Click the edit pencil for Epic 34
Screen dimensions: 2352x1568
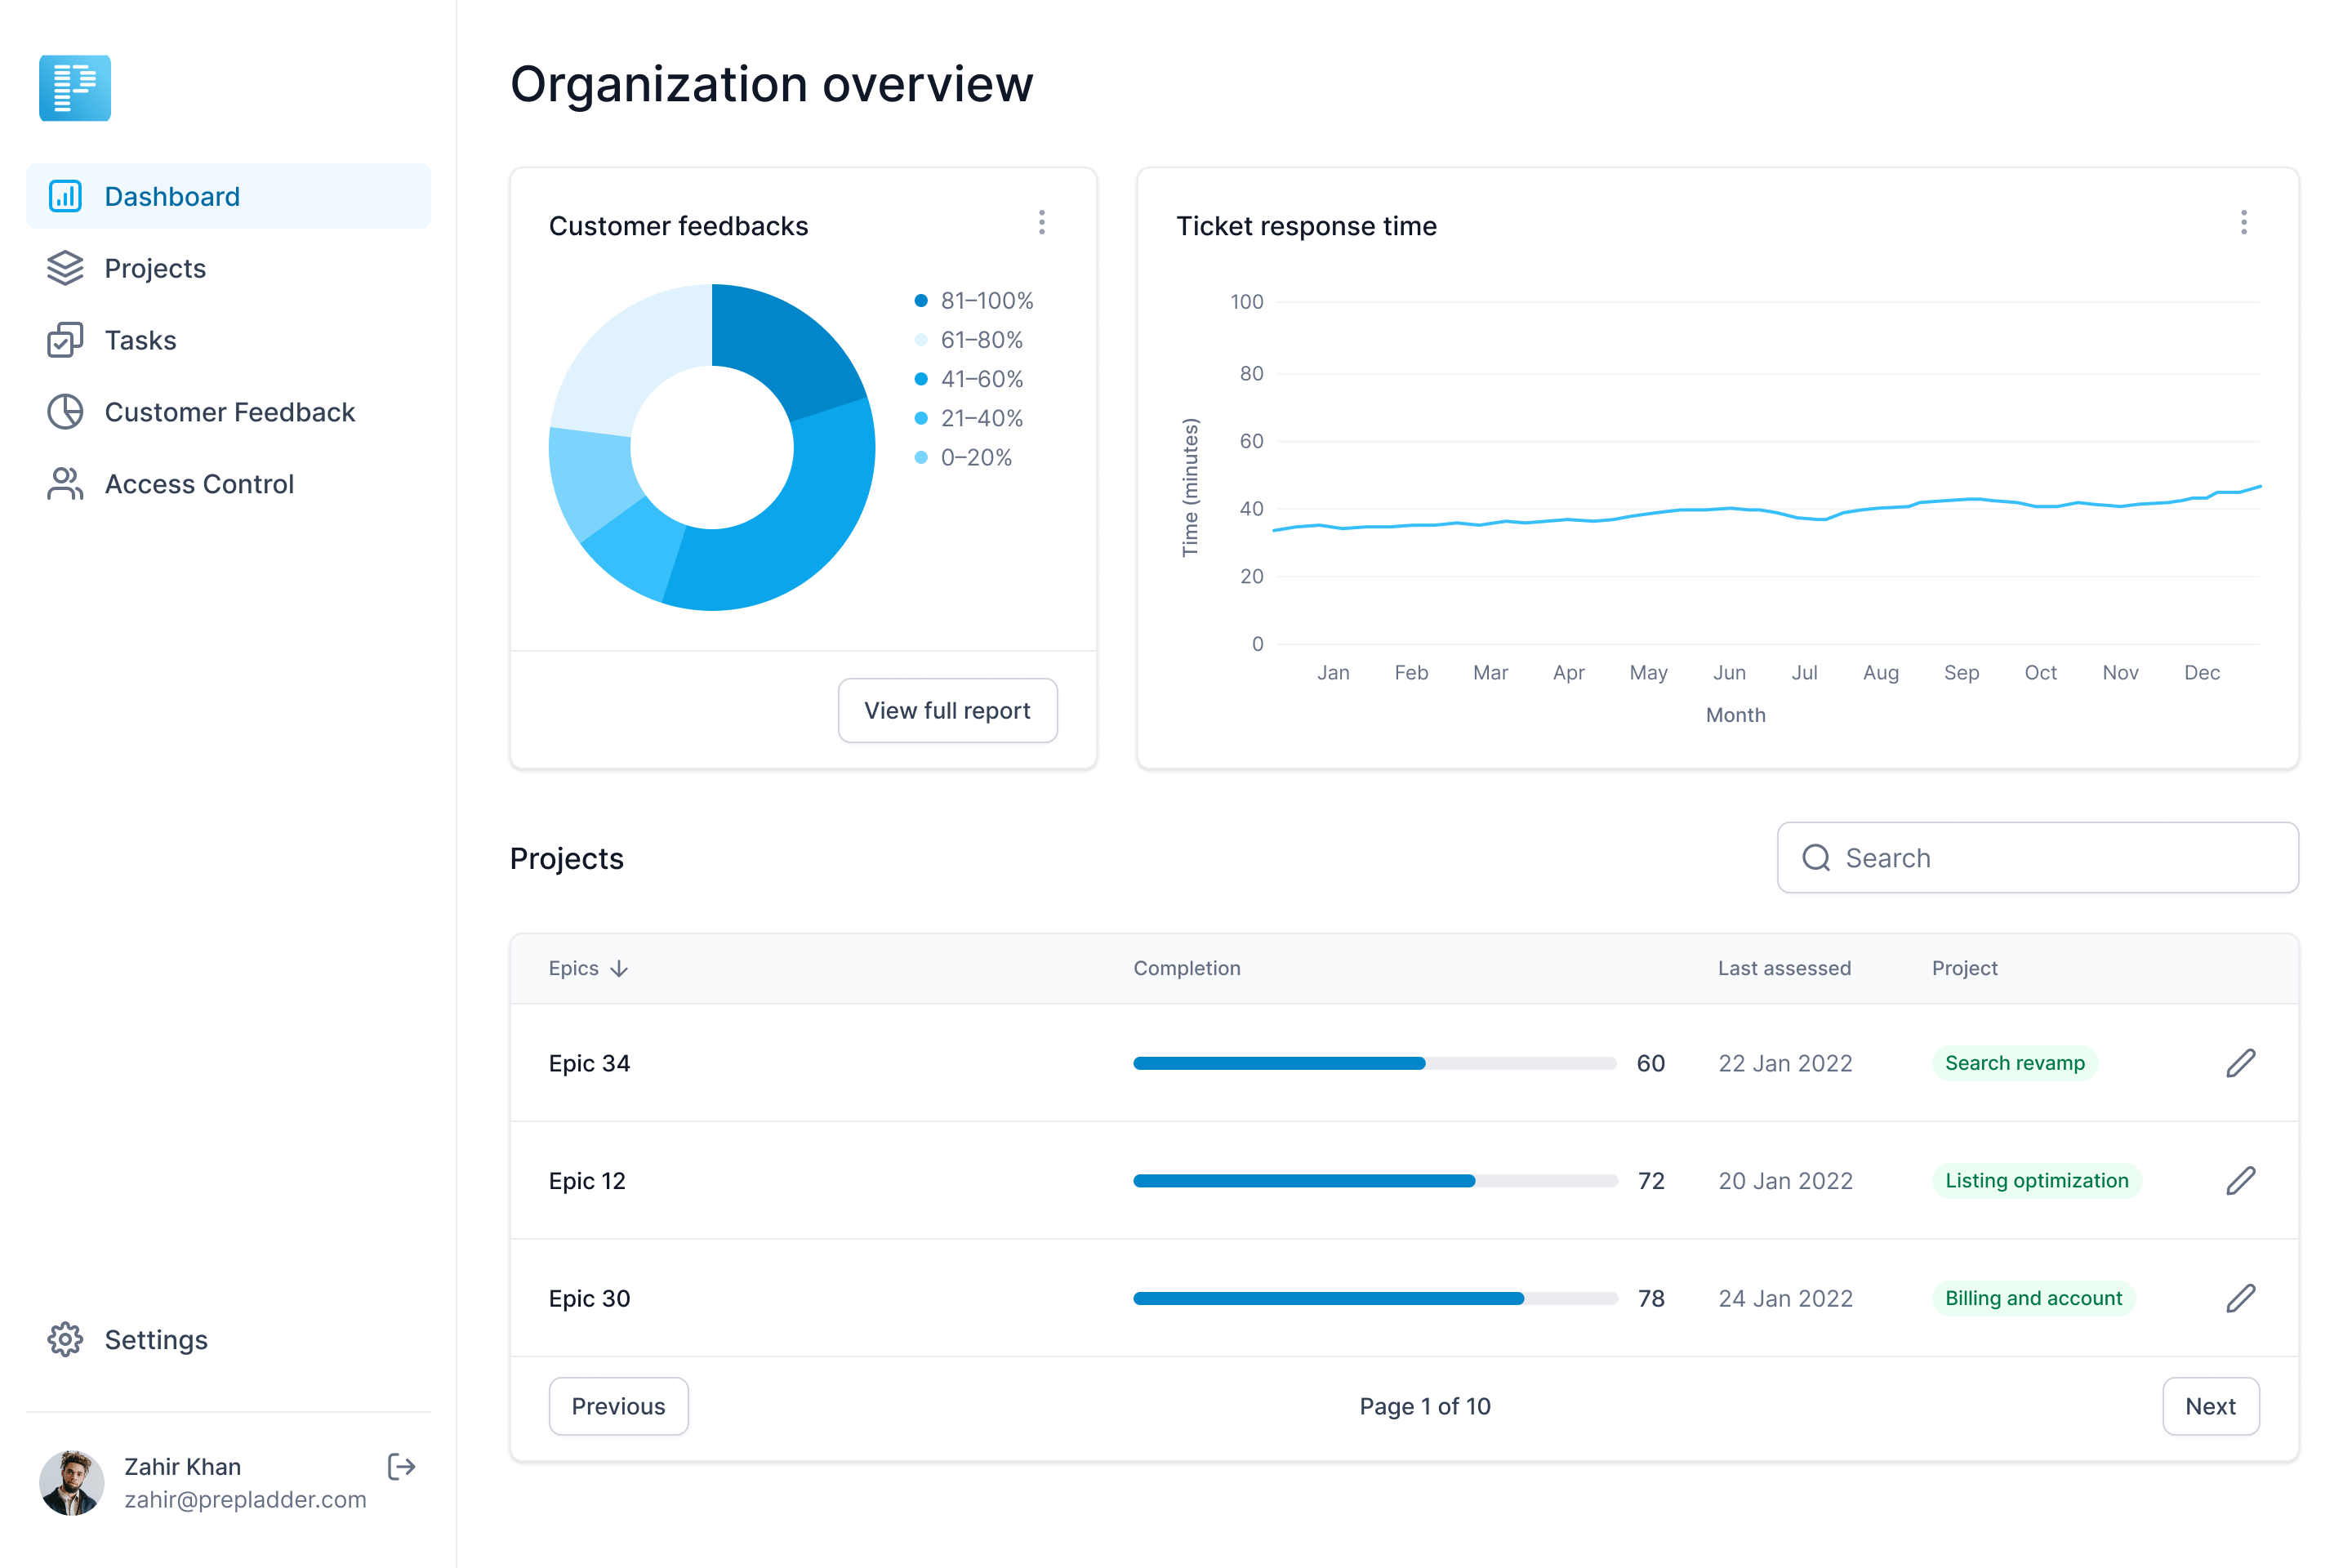2240,1063
